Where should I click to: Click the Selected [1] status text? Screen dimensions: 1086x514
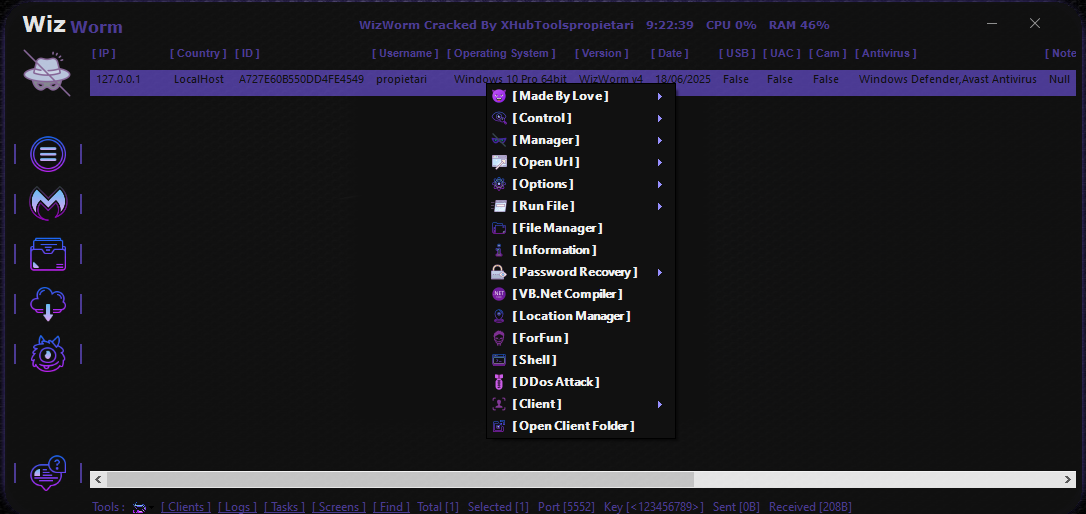(x=498, y=507)
